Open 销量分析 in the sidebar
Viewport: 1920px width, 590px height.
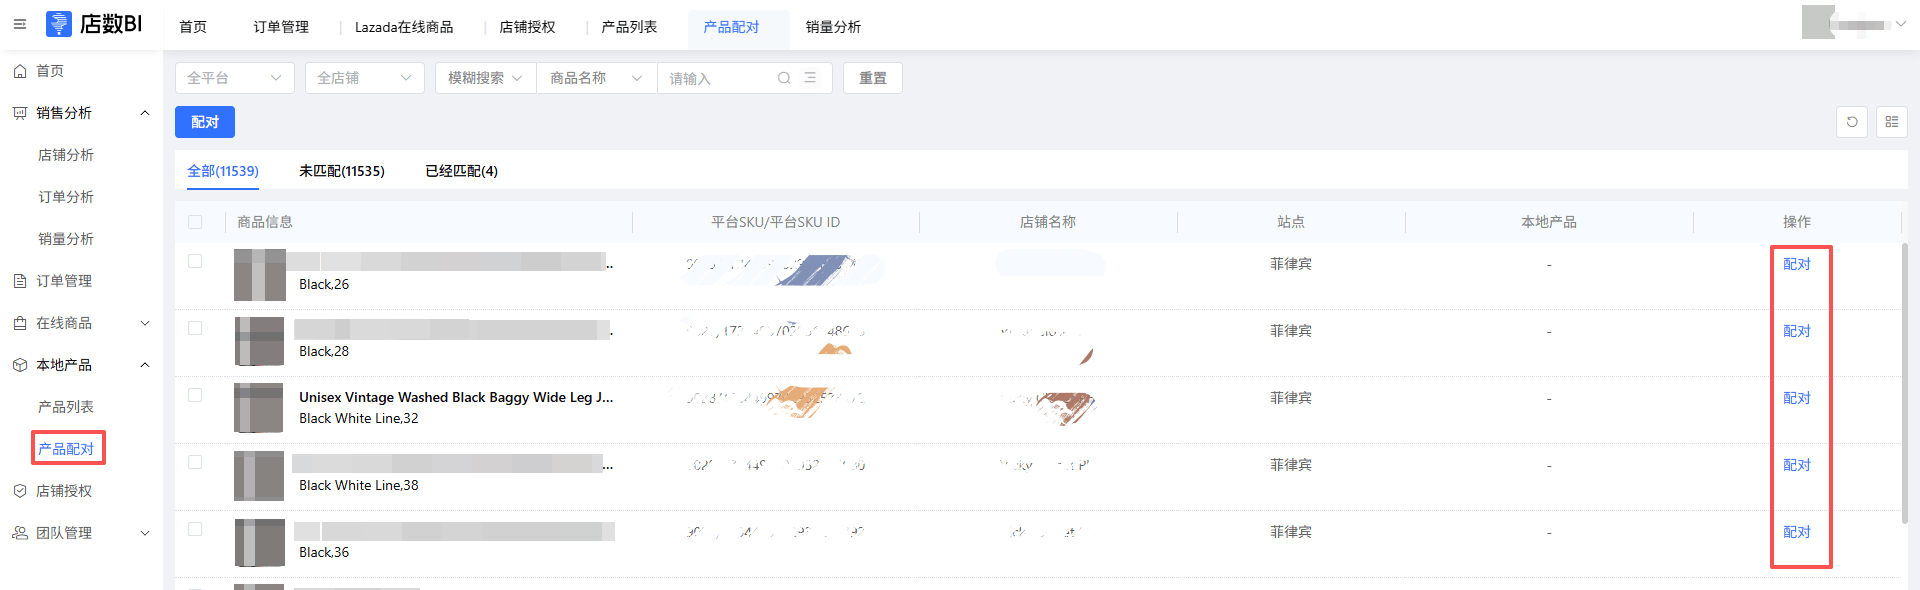66,239
